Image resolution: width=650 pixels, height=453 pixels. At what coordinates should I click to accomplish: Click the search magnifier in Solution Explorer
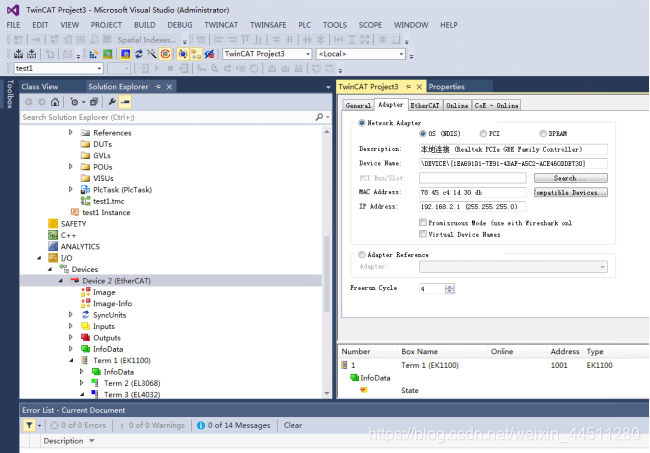[319, 117]
